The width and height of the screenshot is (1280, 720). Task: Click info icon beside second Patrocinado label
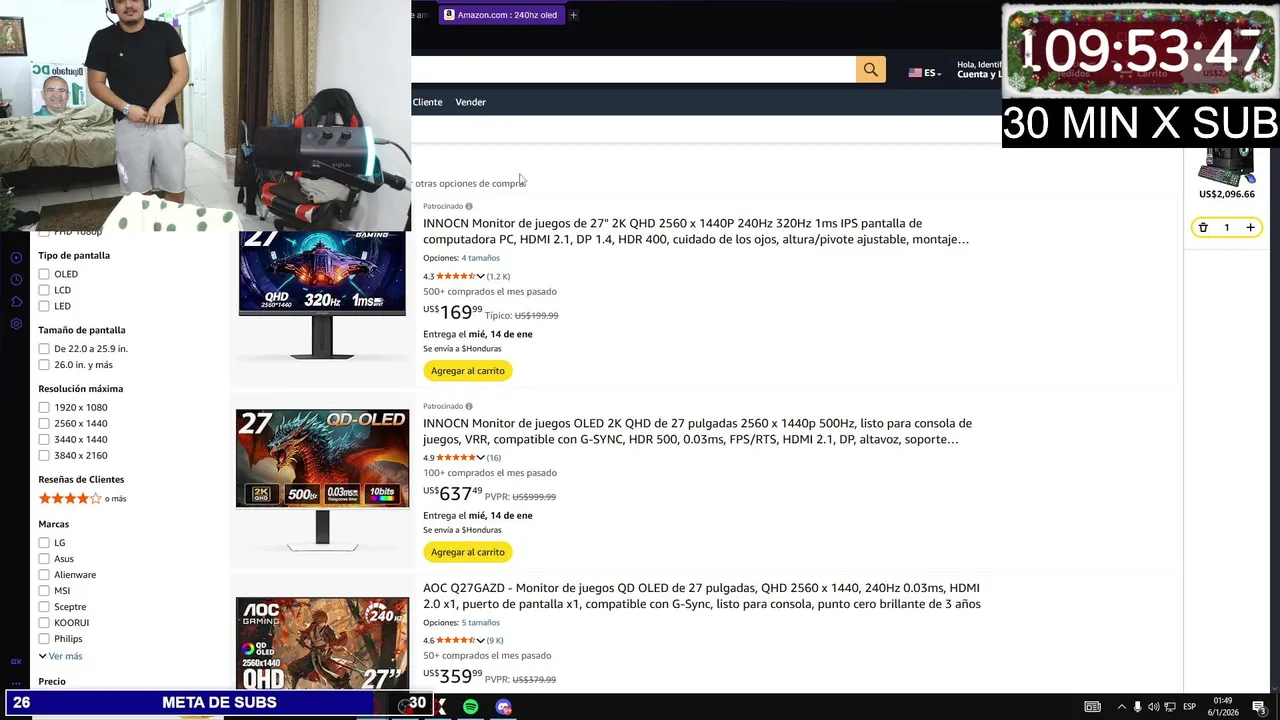(x=469, y=407)
